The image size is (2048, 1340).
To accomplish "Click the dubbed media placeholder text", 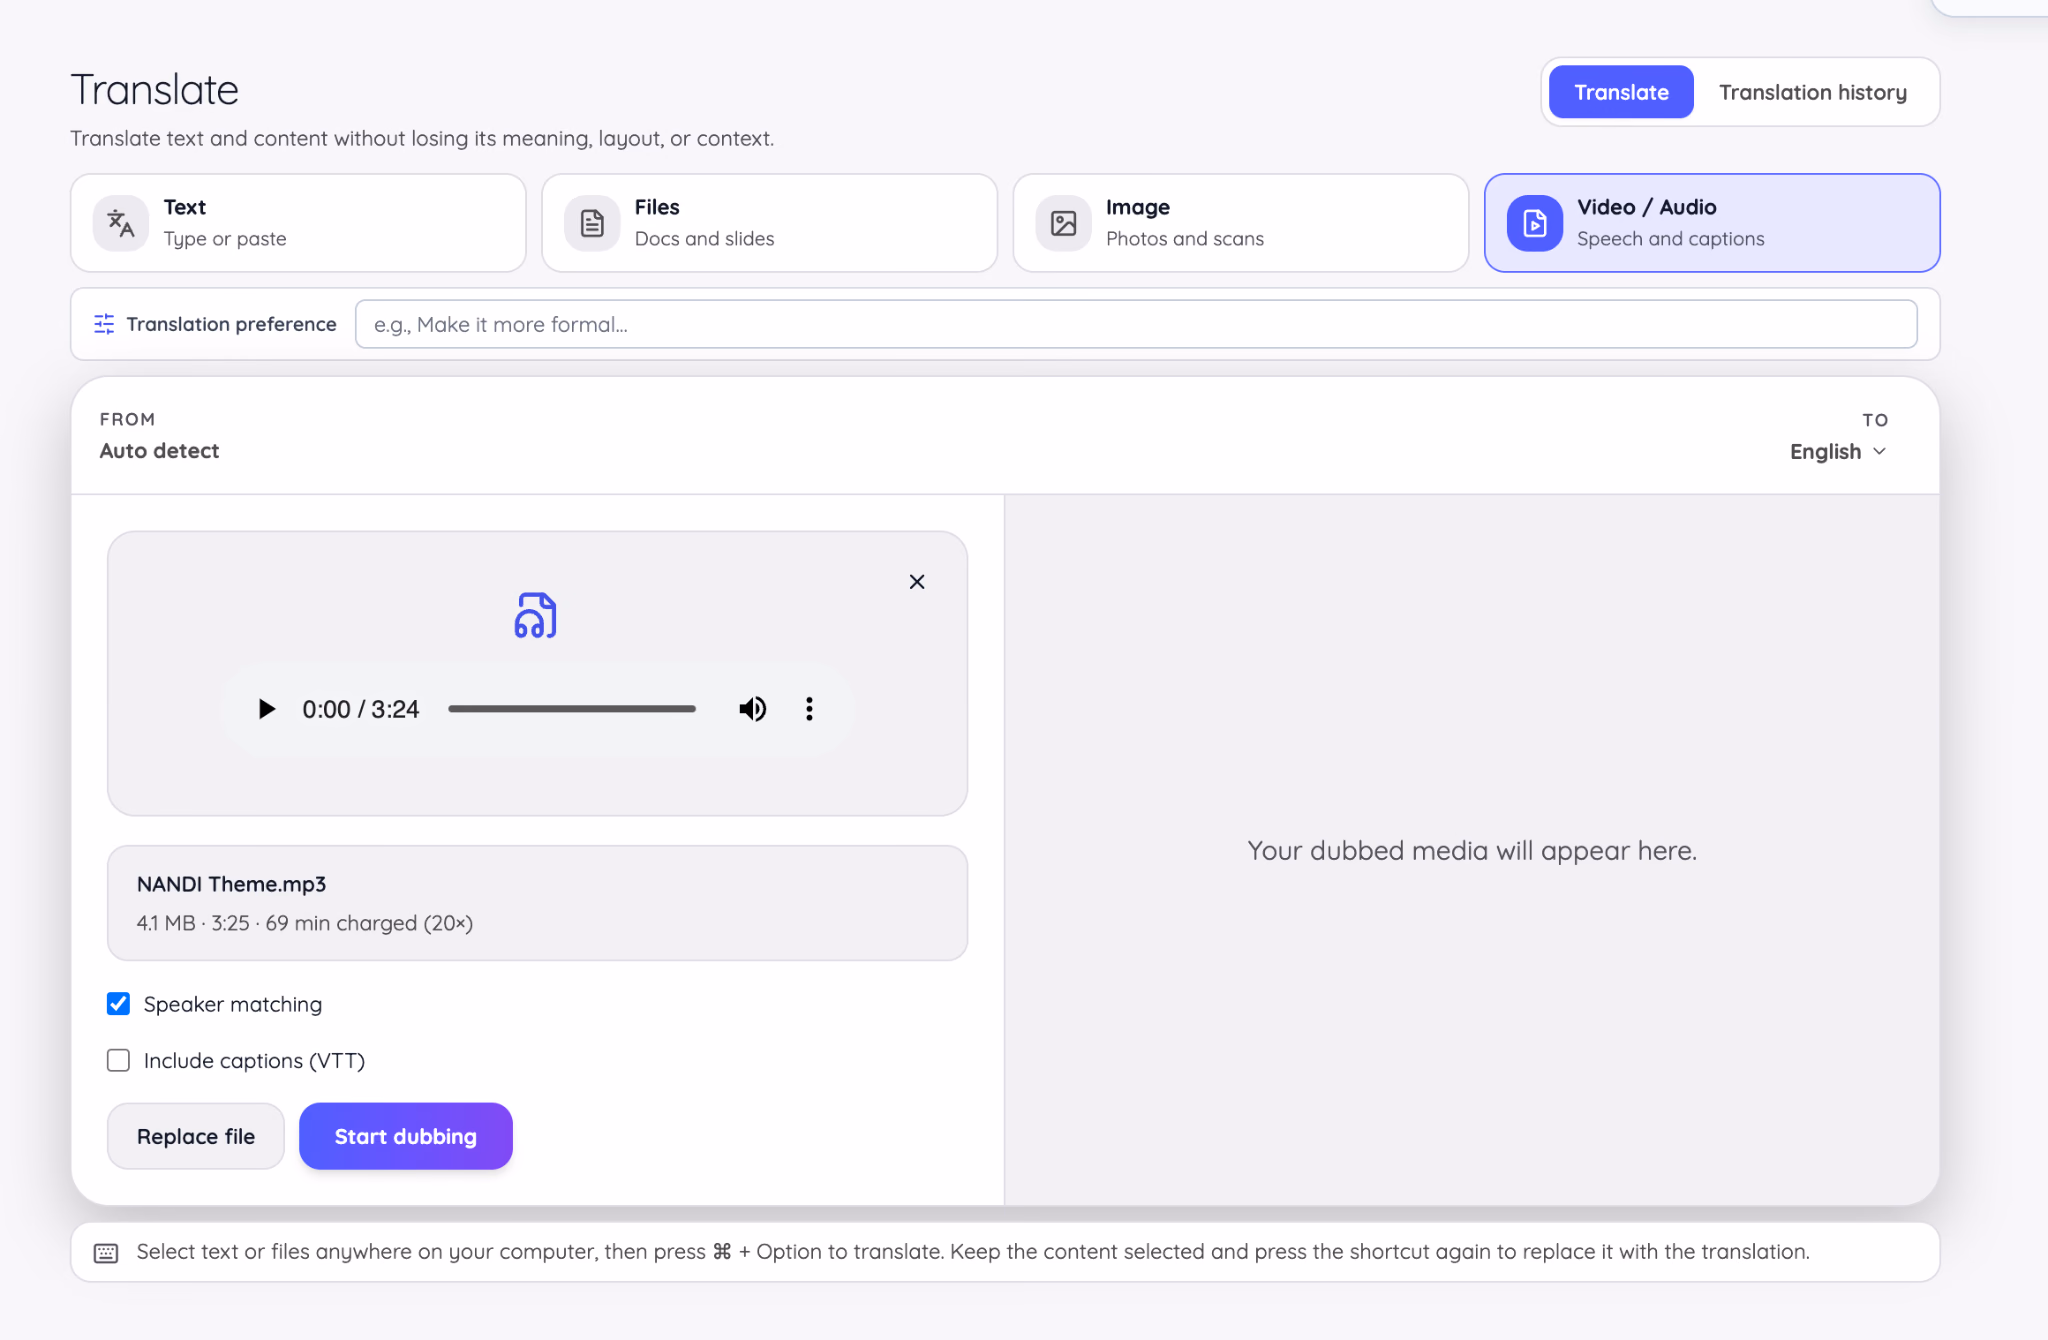I will click(1472, 850).
